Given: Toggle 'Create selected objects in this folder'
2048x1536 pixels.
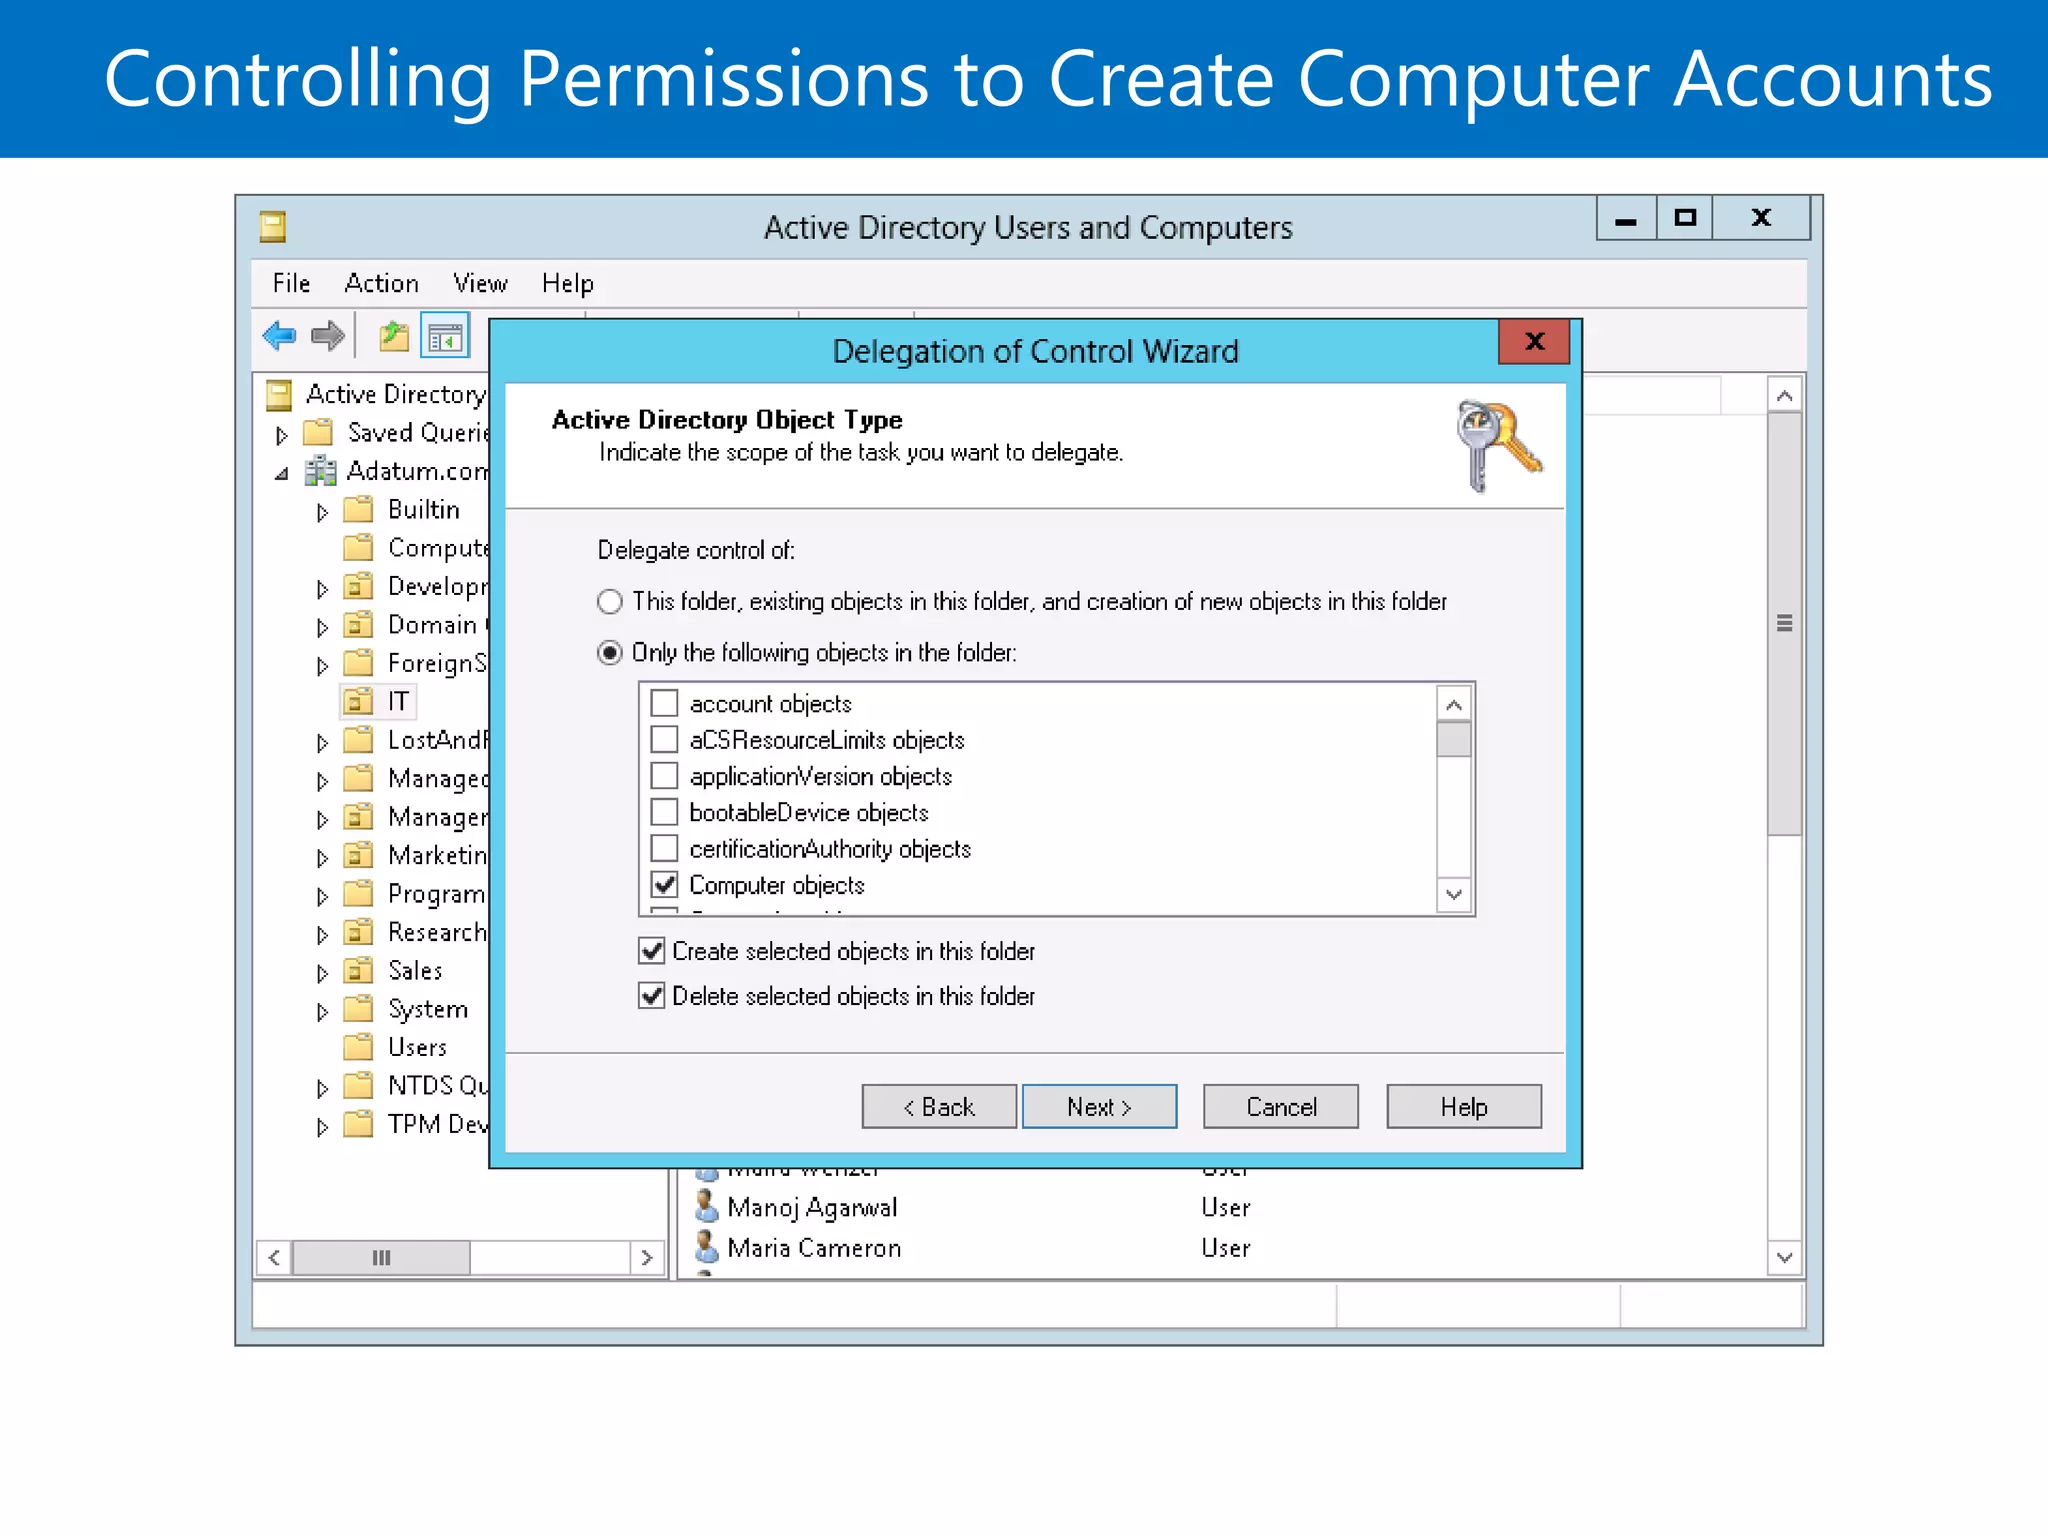Looking at the screenshot, I should pos(652,951).
